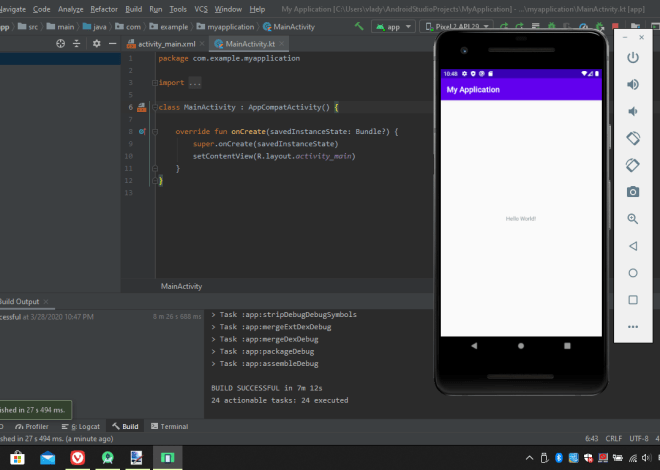Image resolution: width=660 pixels, height=470 pixels.
Task: Click the 'java' breadcrumb folder
Action: [x=94, y=27]
